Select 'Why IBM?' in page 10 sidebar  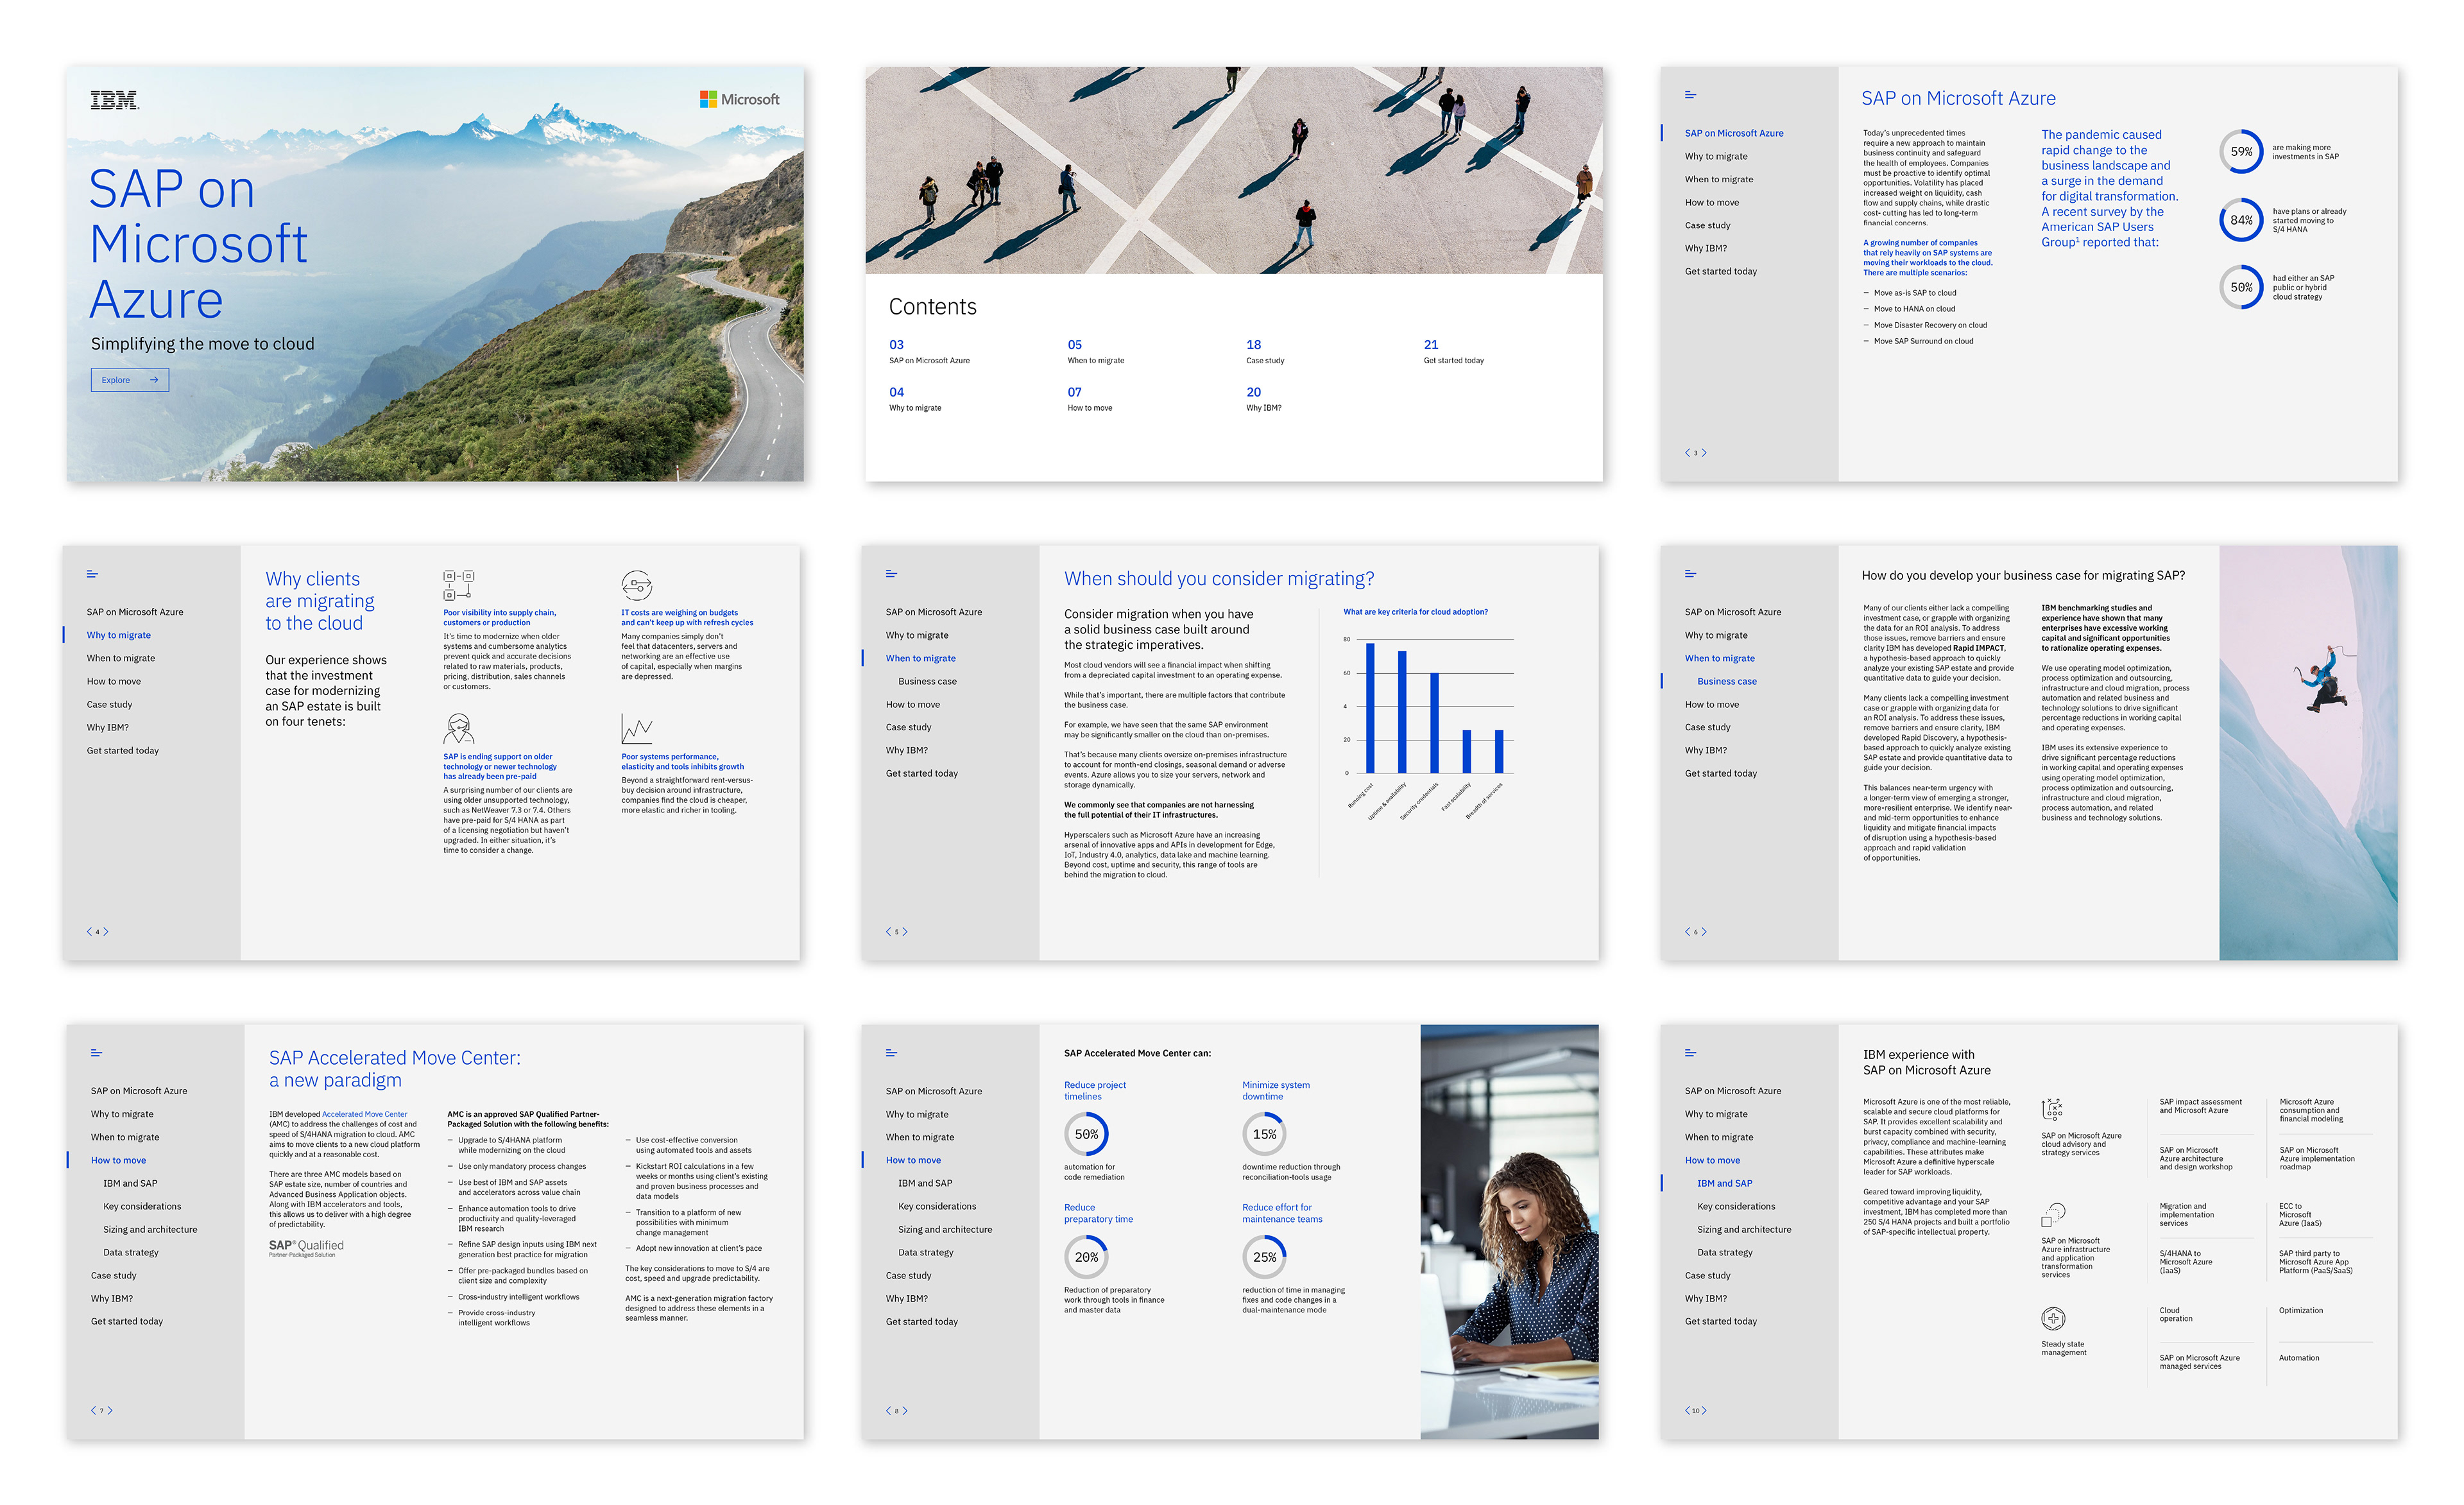tap(1705, 1298)
